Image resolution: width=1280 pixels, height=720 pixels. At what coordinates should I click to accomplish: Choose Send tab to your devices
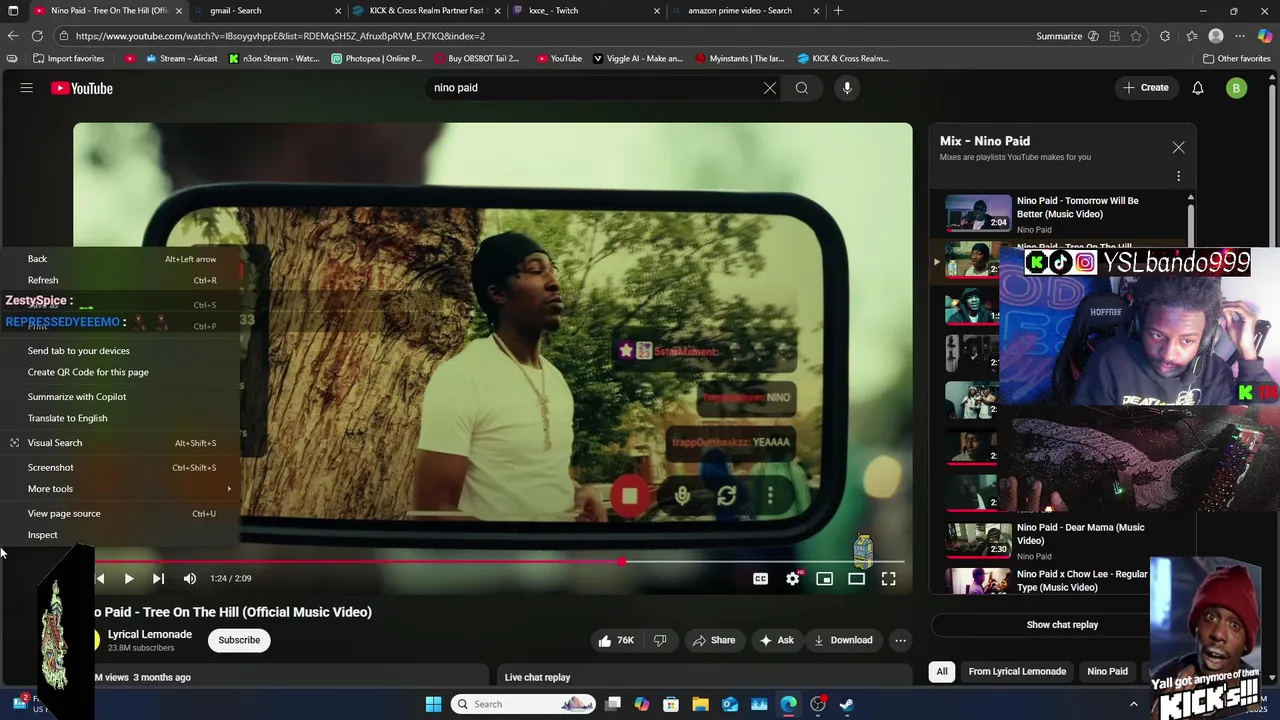(x=120, y=351)
